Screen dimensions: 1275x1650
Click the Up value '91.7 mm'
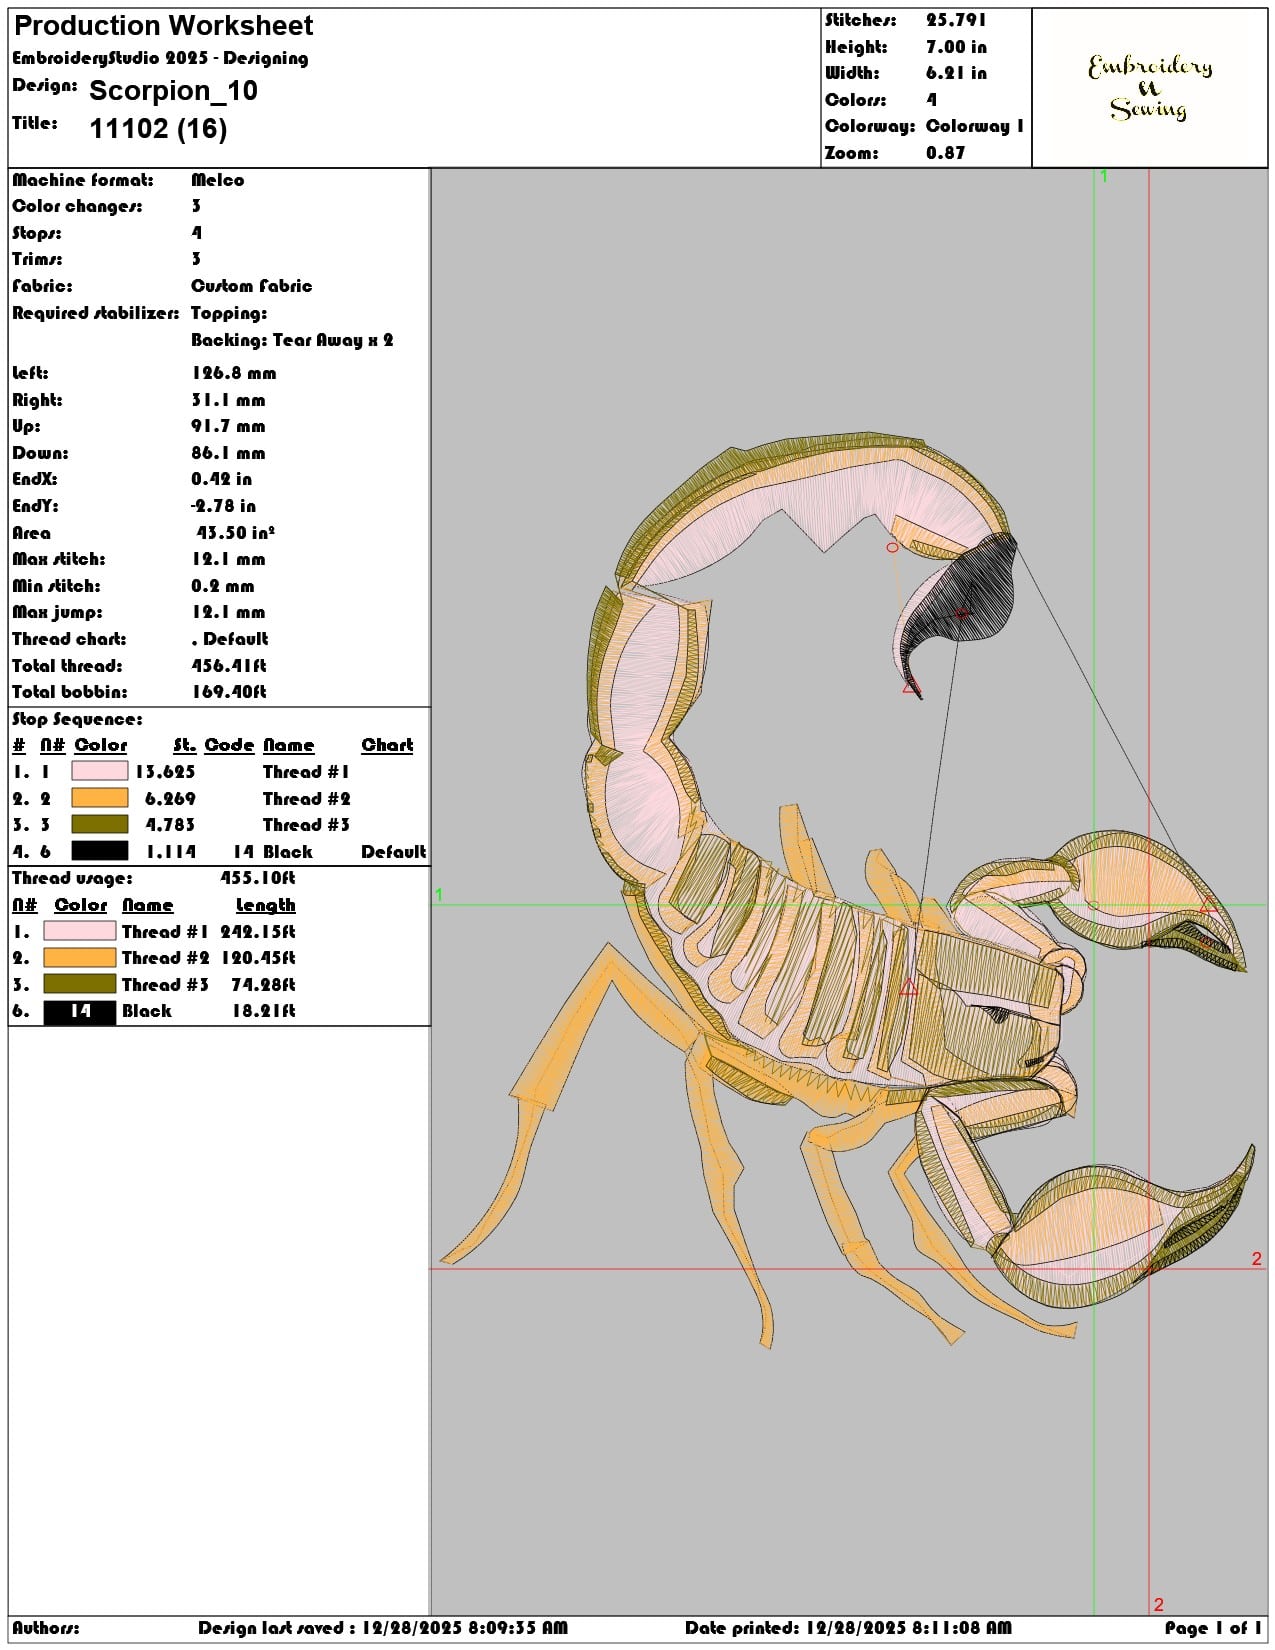228,426
